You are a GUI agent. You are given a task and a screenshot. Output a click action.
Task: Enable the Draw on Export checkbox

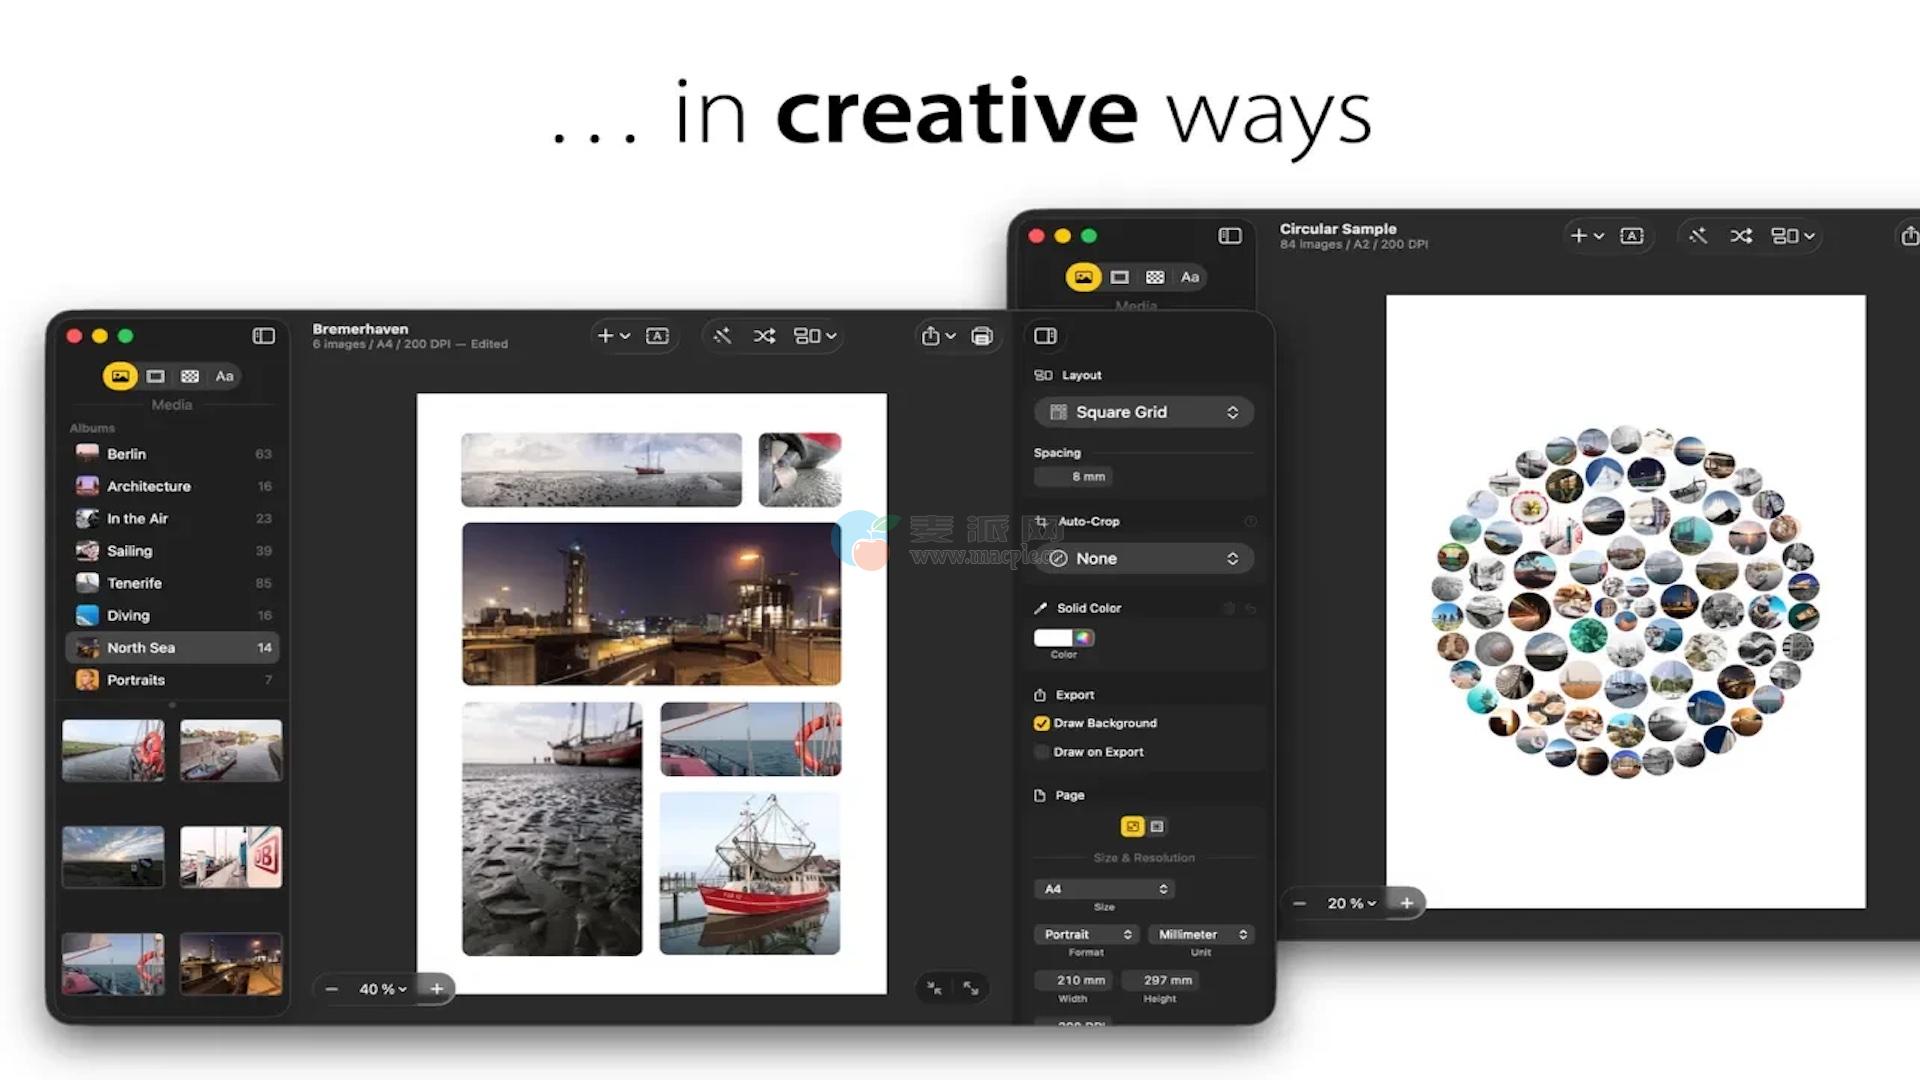(x=1041, y=752)
